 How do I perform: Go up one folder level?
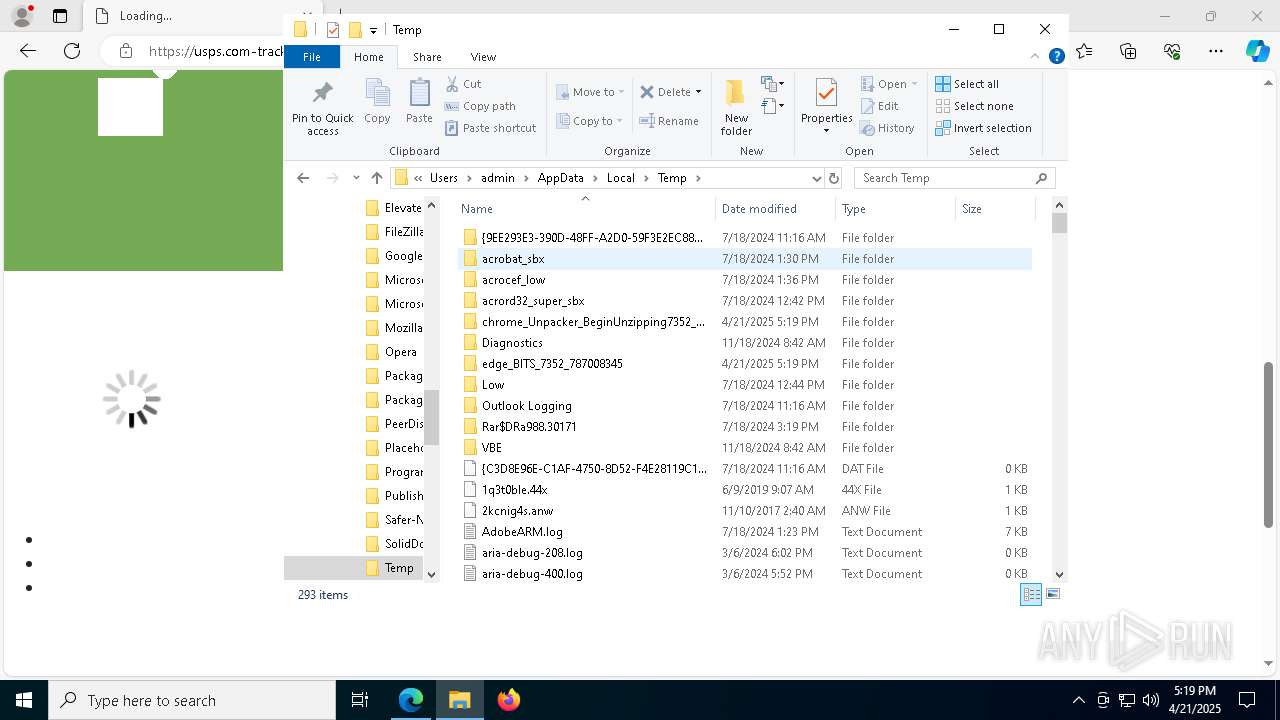click(377, 178)
